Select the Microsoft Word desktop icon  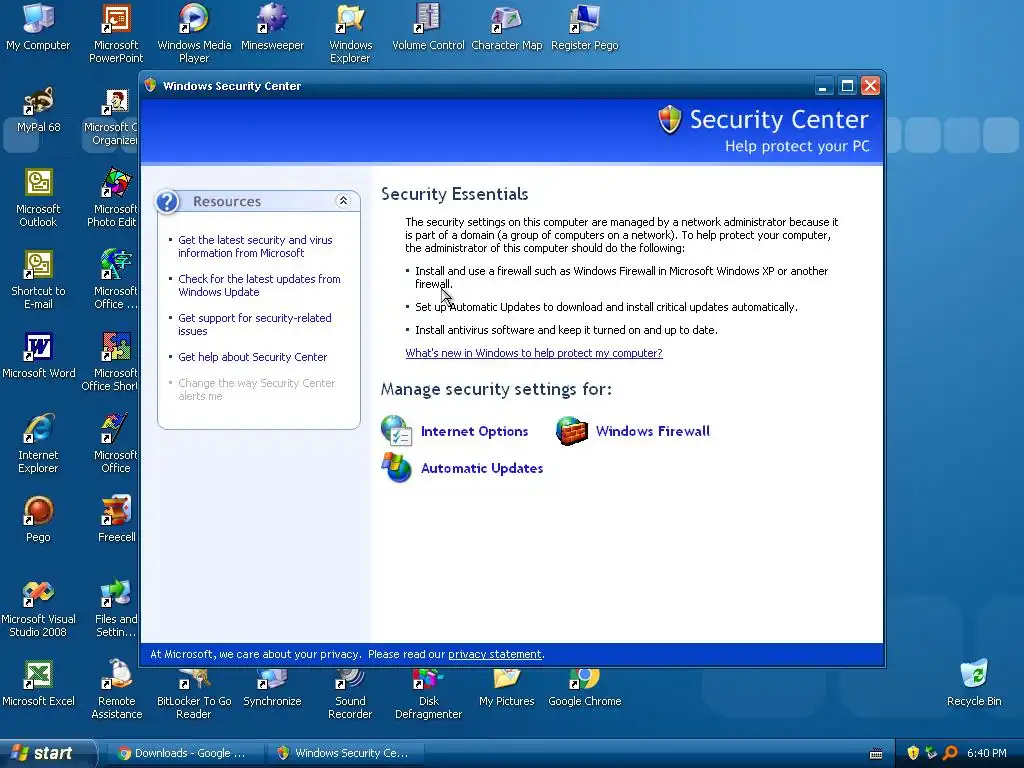click(39, 355)
